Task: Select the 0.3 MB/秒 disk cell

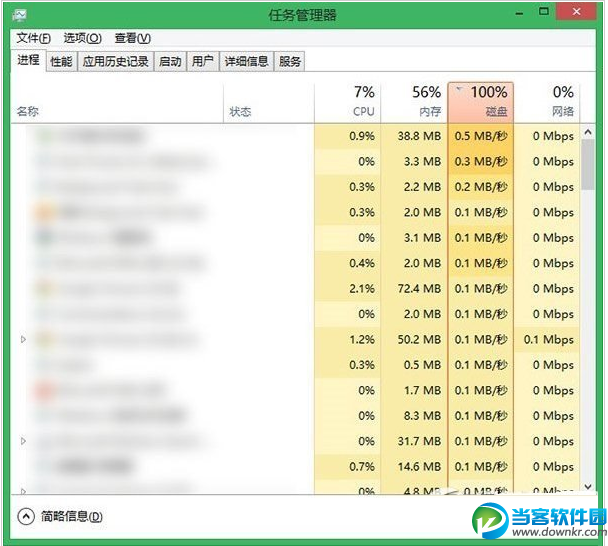Action: [481, 161]
